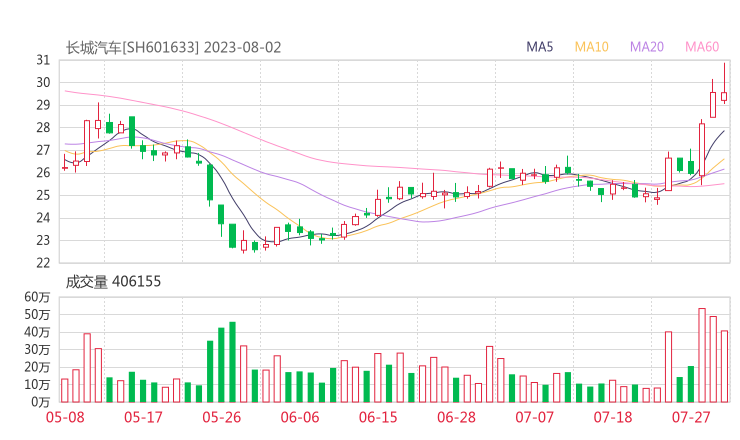Click the 06-06 date axis label
740x440 pixels.
point(300,417)
